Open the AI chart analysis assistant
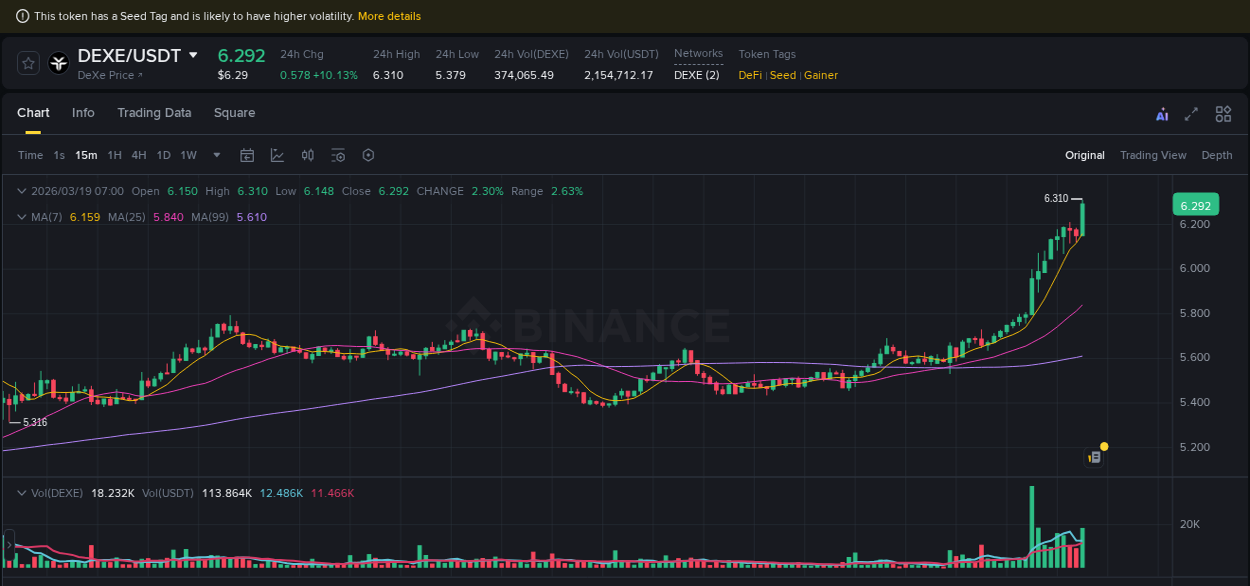Screen dimensions: 1250x586 (x=1162, y=114)
